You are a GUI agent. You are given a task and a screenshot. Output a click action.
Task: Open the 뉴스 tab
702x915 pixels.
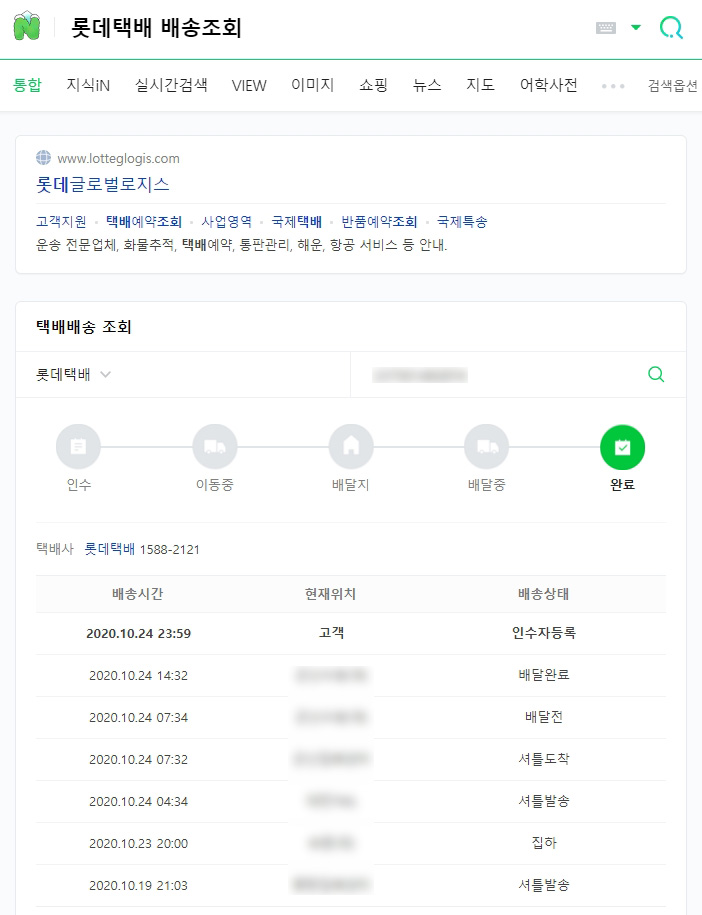tap(427, 85)
